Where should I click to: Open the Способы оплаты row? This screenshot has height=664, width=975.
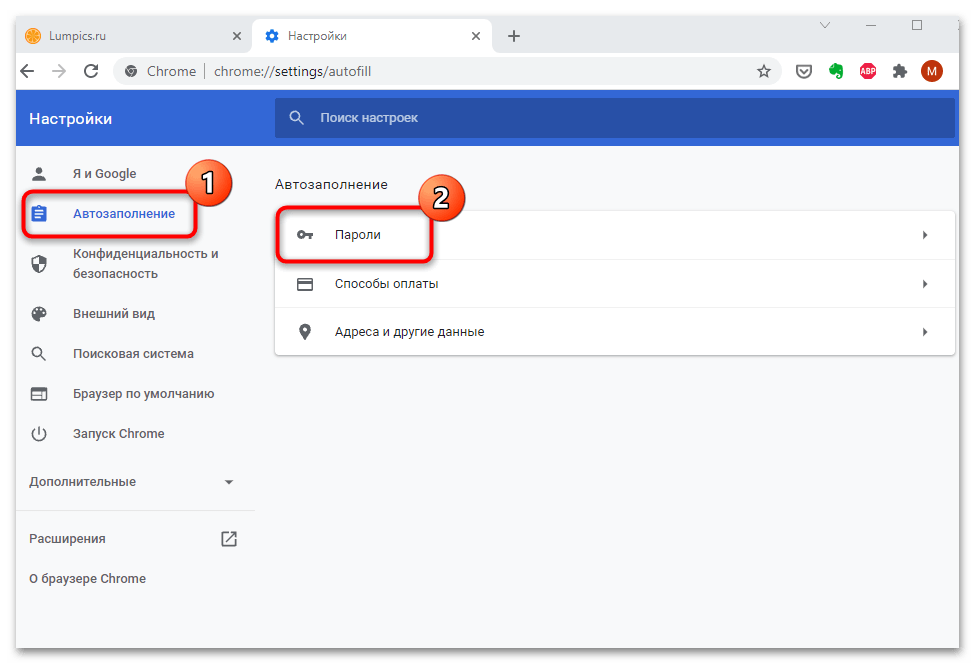pos(614,284)
